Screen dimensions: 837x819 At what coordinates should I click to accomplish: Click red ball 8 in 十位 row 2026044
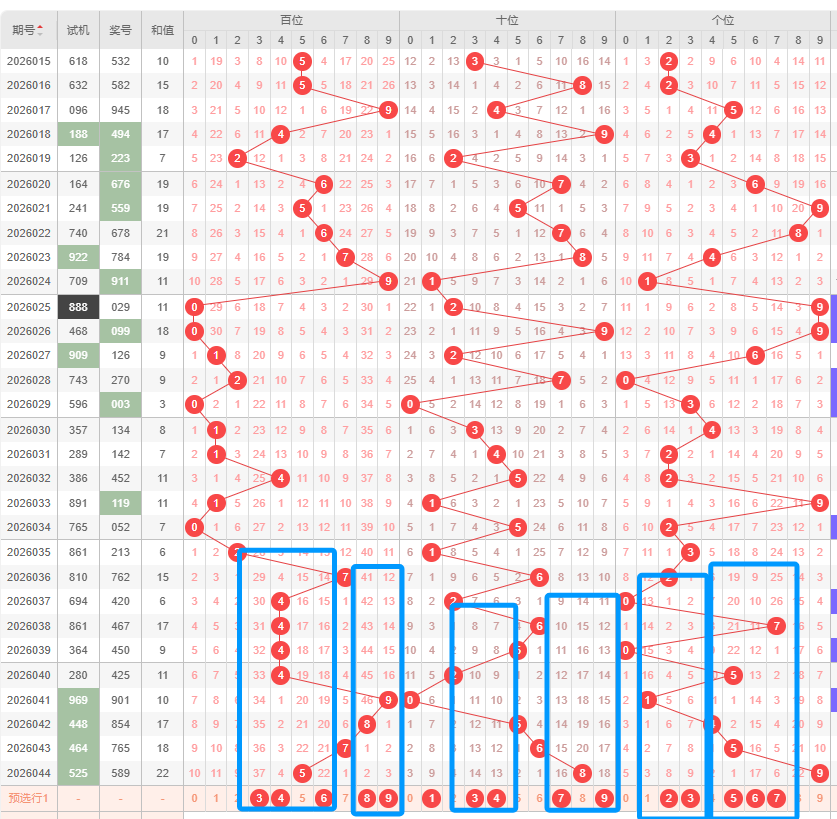[582, 772]
